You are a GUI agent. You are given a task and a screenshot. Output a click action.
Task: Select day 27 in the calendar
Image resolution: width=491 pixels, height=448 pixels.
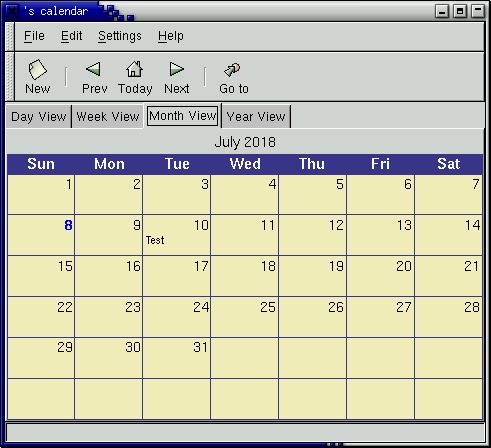coord(381,317)
